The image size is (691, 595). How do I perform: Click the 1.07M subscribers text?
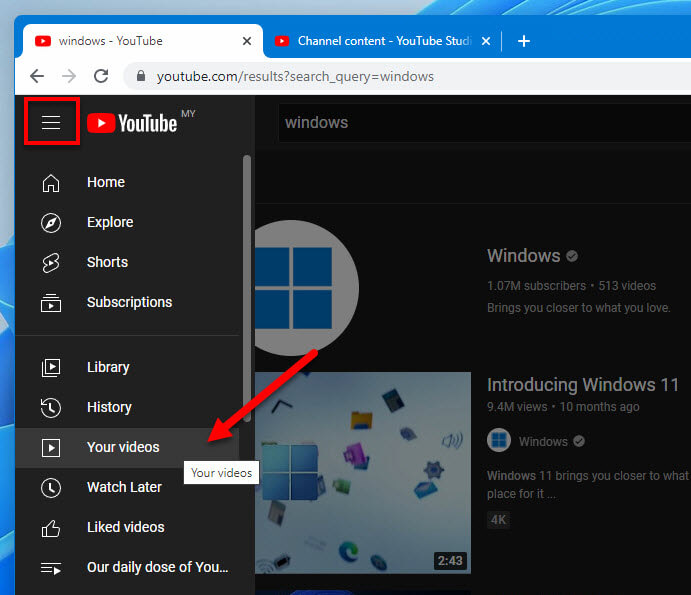[x=536, y=286]
